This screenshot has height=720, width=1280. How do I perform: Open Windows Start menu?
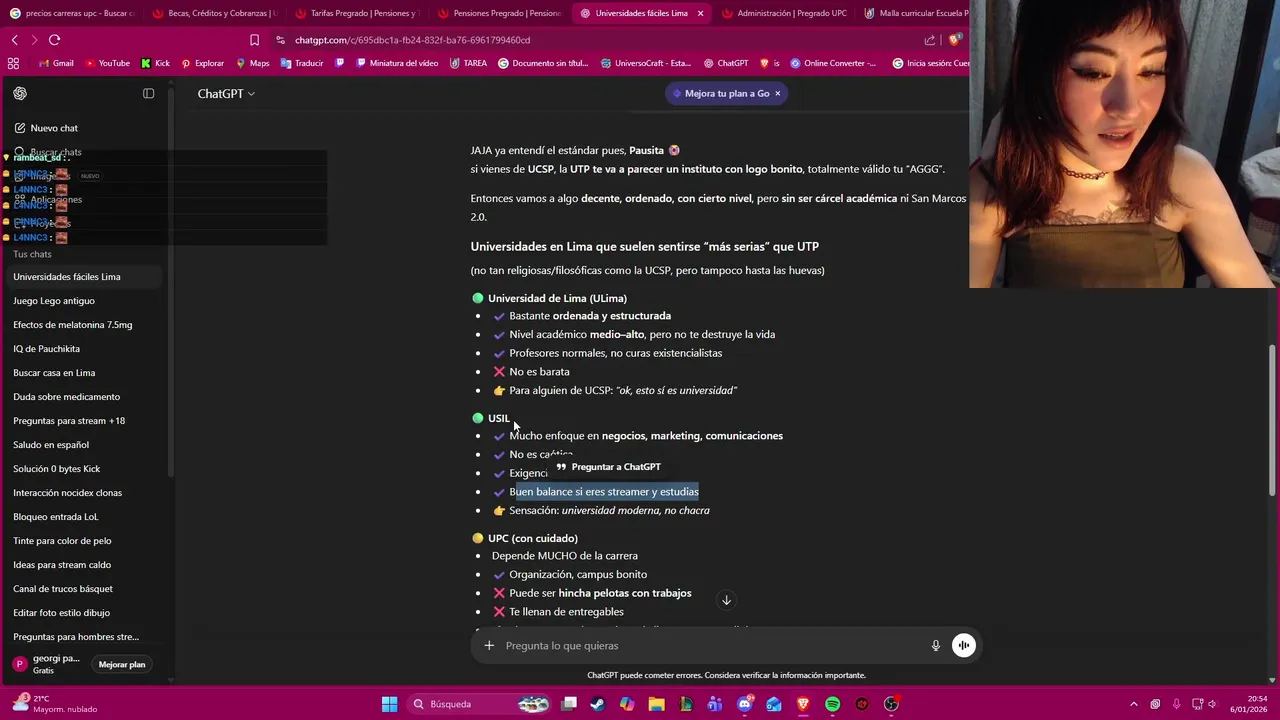(x=389, y=704)
